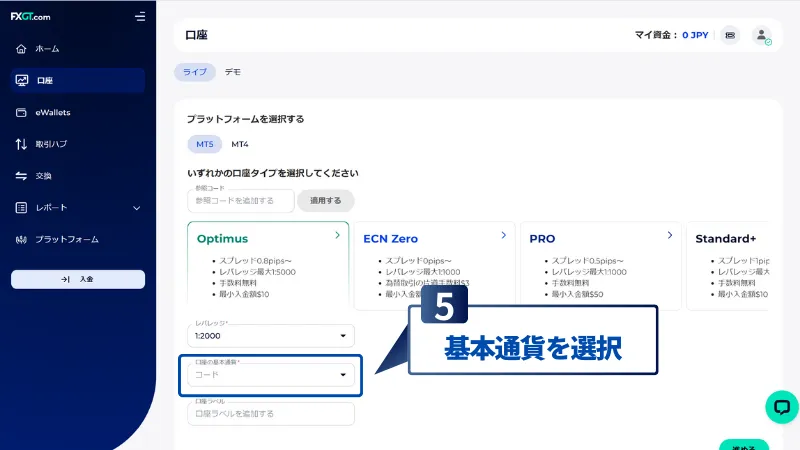The height and width of the screenshot is (450, 800).
Task: Click the 口座 monitor chart icon
Action: tap(21, 81)
